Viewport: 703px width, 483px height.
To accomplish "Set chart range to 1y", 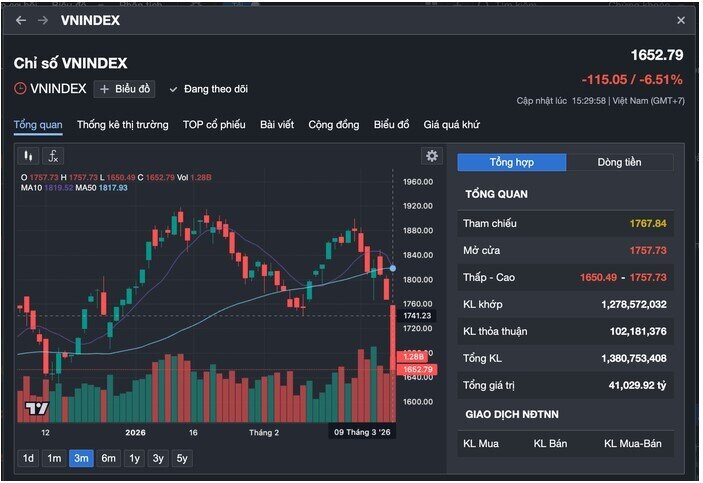I will click(x=135, y=458).
